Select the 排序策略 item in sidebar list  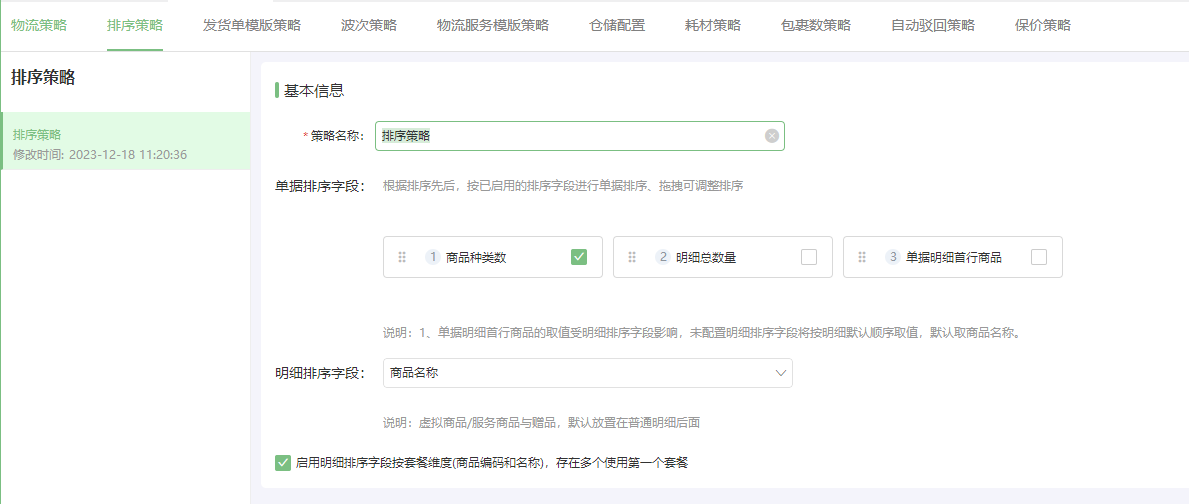pos(126,141)
